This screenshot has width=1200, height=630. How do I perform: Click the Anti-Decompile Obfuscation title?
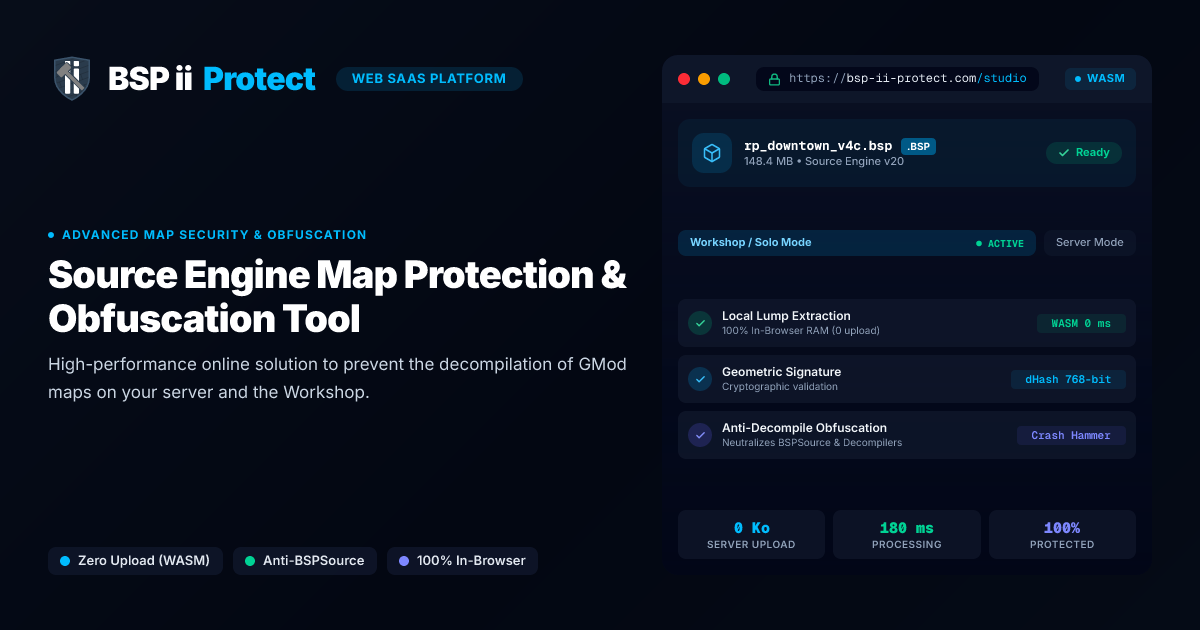[x=804, y=428]
